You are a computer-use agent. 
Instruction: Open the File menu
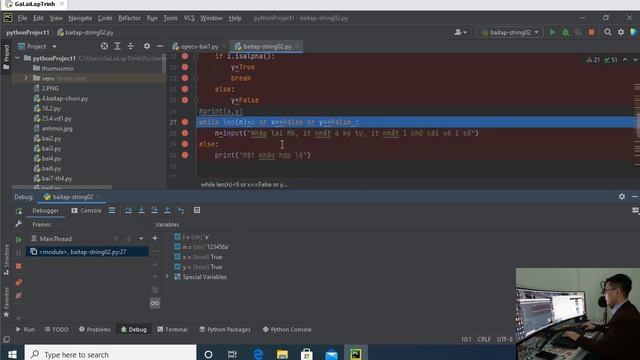(x=22, y=18)
